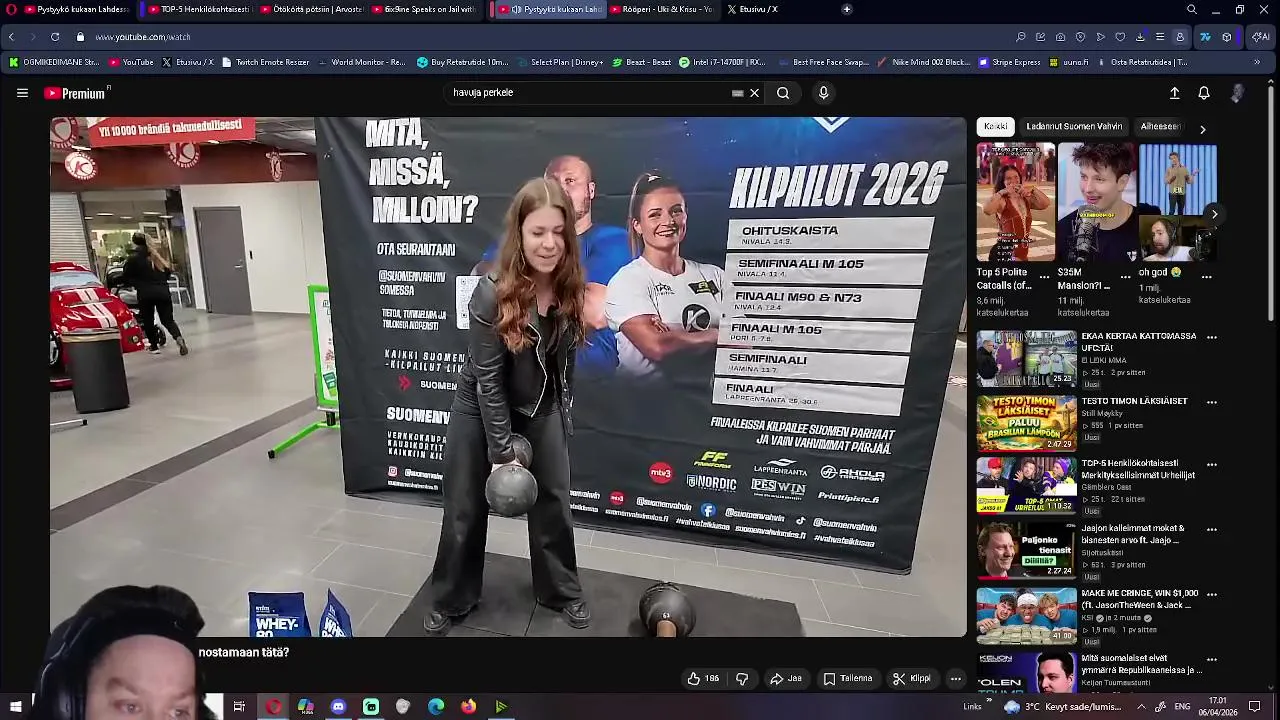Focus the YouTube search field showing 'havuja perkele'
The height and width of the screenshot is (720, 1280).
590,93
